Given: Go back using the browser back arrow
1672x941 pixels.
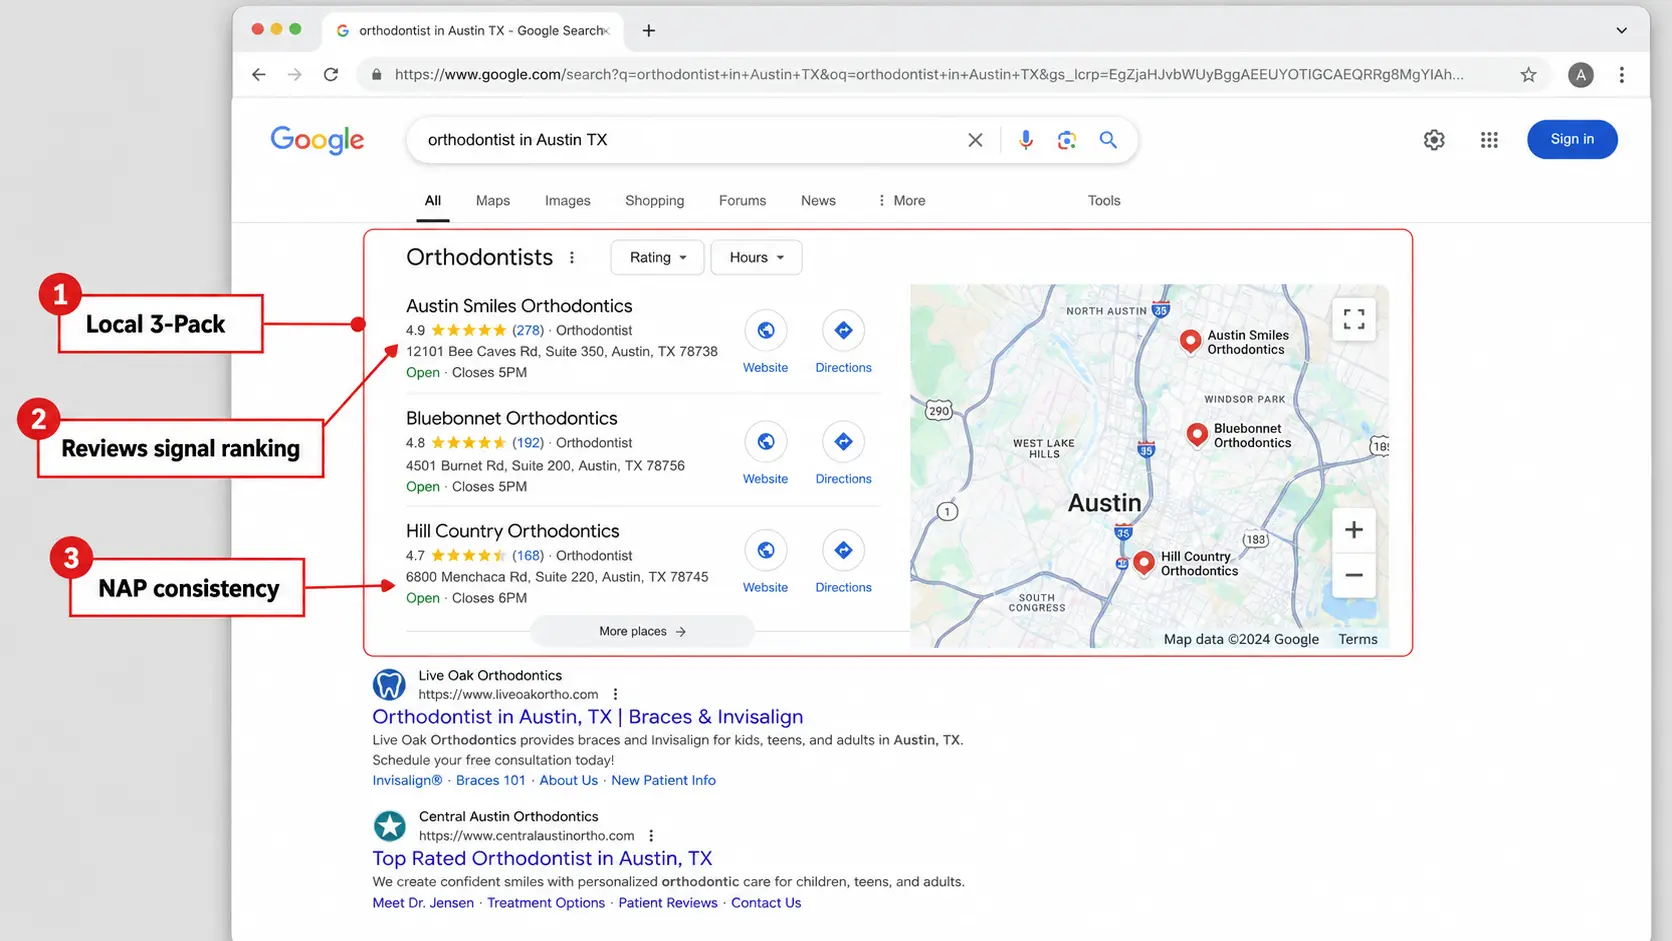Looking at the screenshot, I should [x=259, y=74].
